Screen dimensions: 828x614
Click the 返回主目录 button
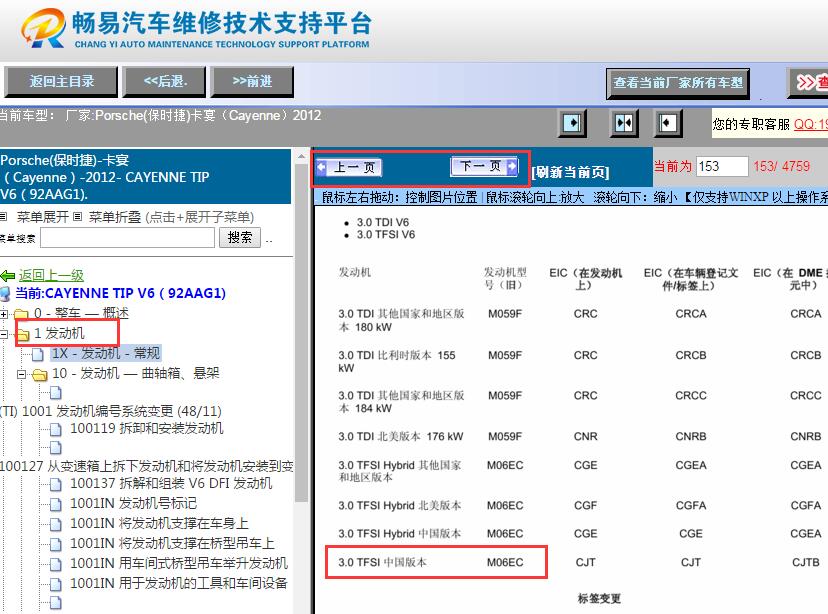[x=61, y=81]
